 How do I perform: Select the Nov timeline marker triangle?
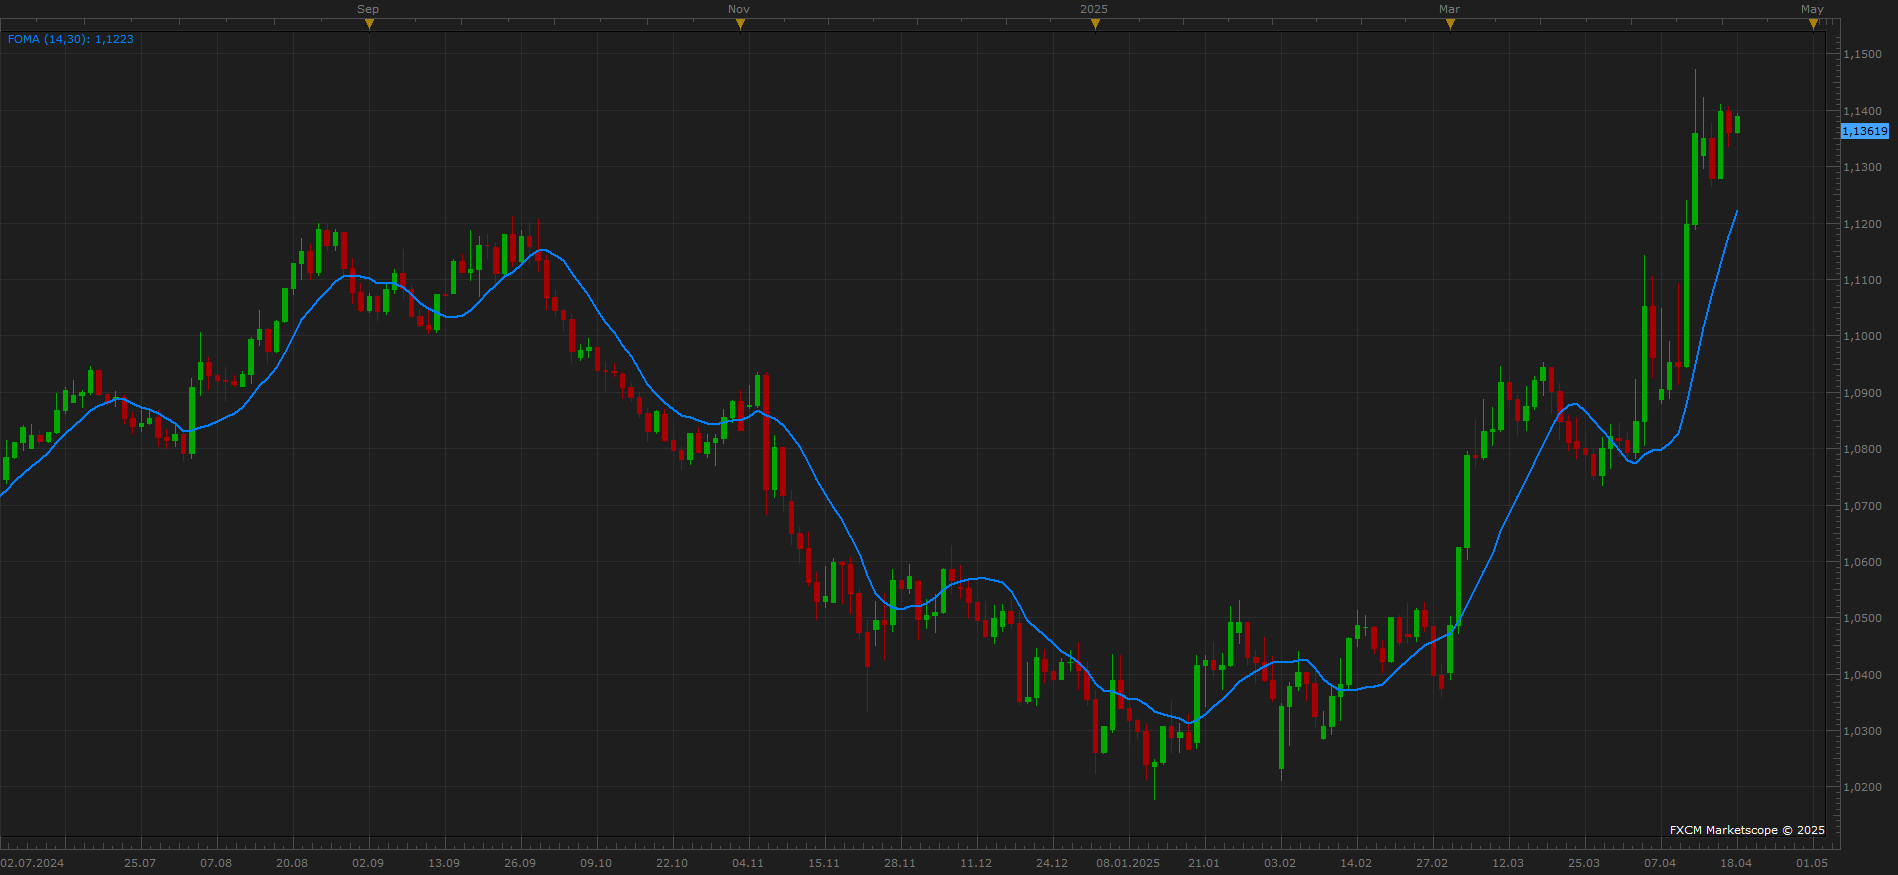(740, 24)
